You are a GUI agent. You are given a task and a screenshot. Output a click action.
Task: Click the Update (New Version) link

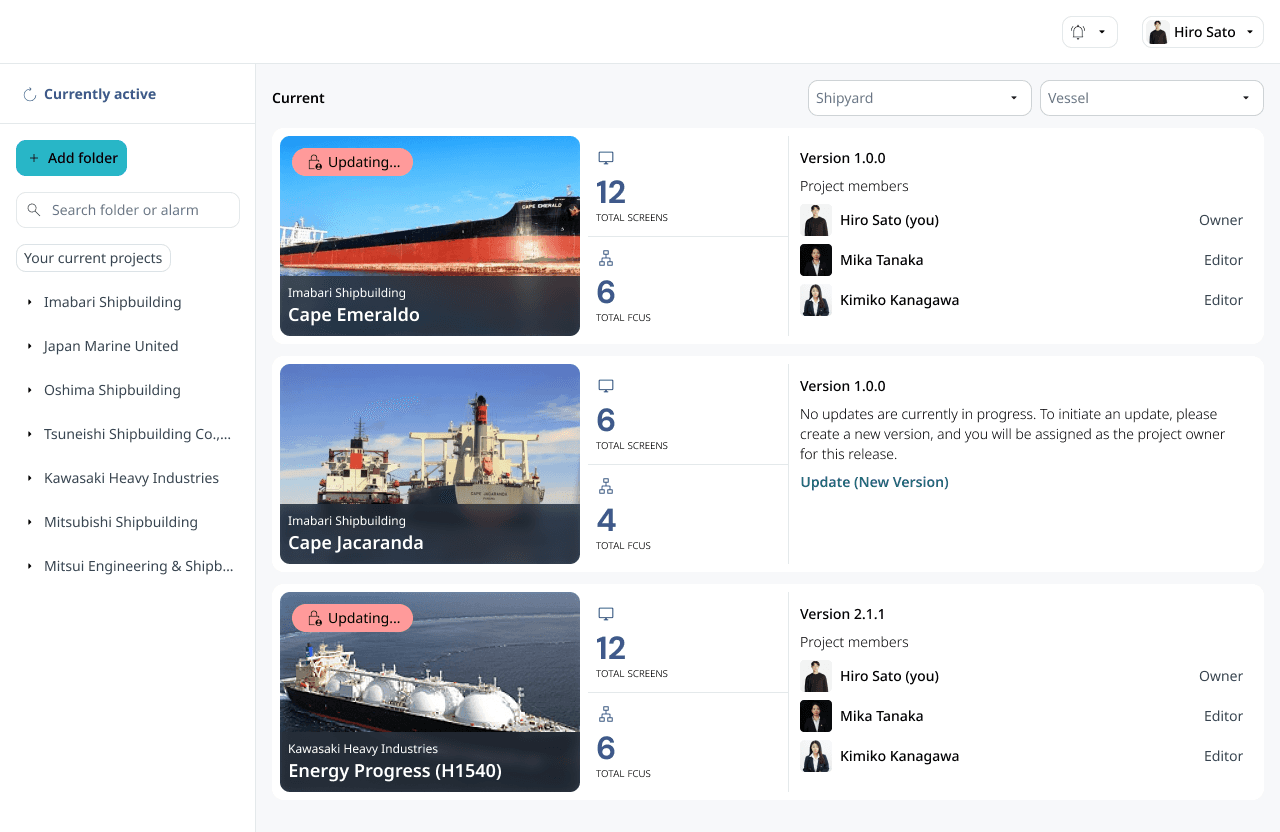point(874,482)
